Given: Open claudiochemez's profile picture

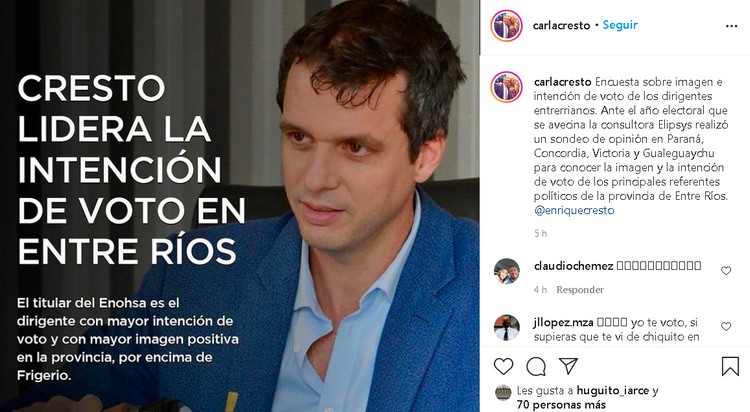Looking at the screenshot, I should [507, 271].
